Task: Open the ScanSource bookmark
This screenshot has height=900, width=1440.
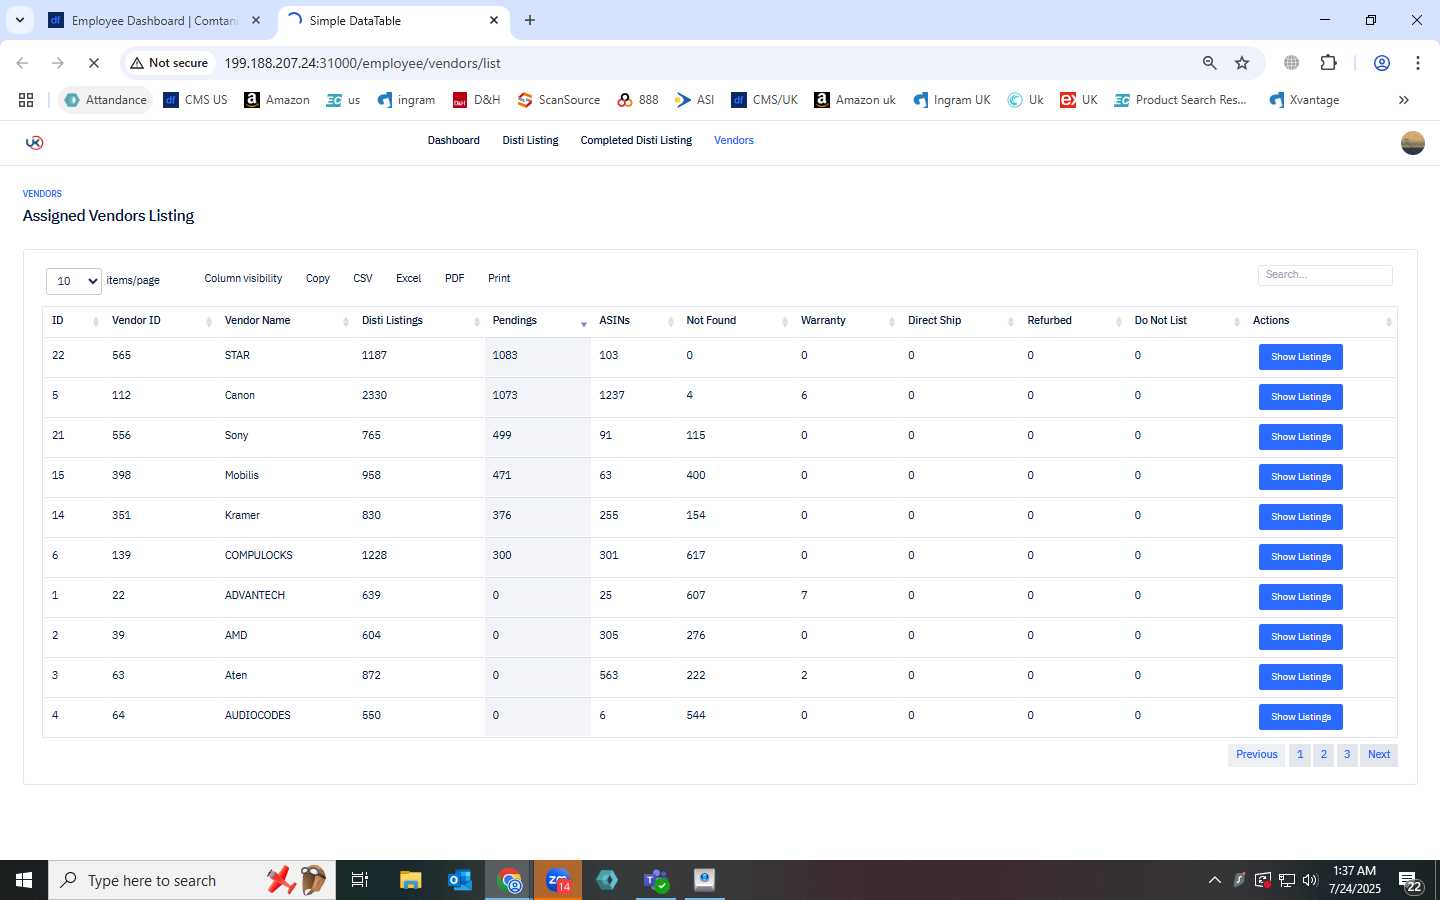Action: click(x=559, y=100)
